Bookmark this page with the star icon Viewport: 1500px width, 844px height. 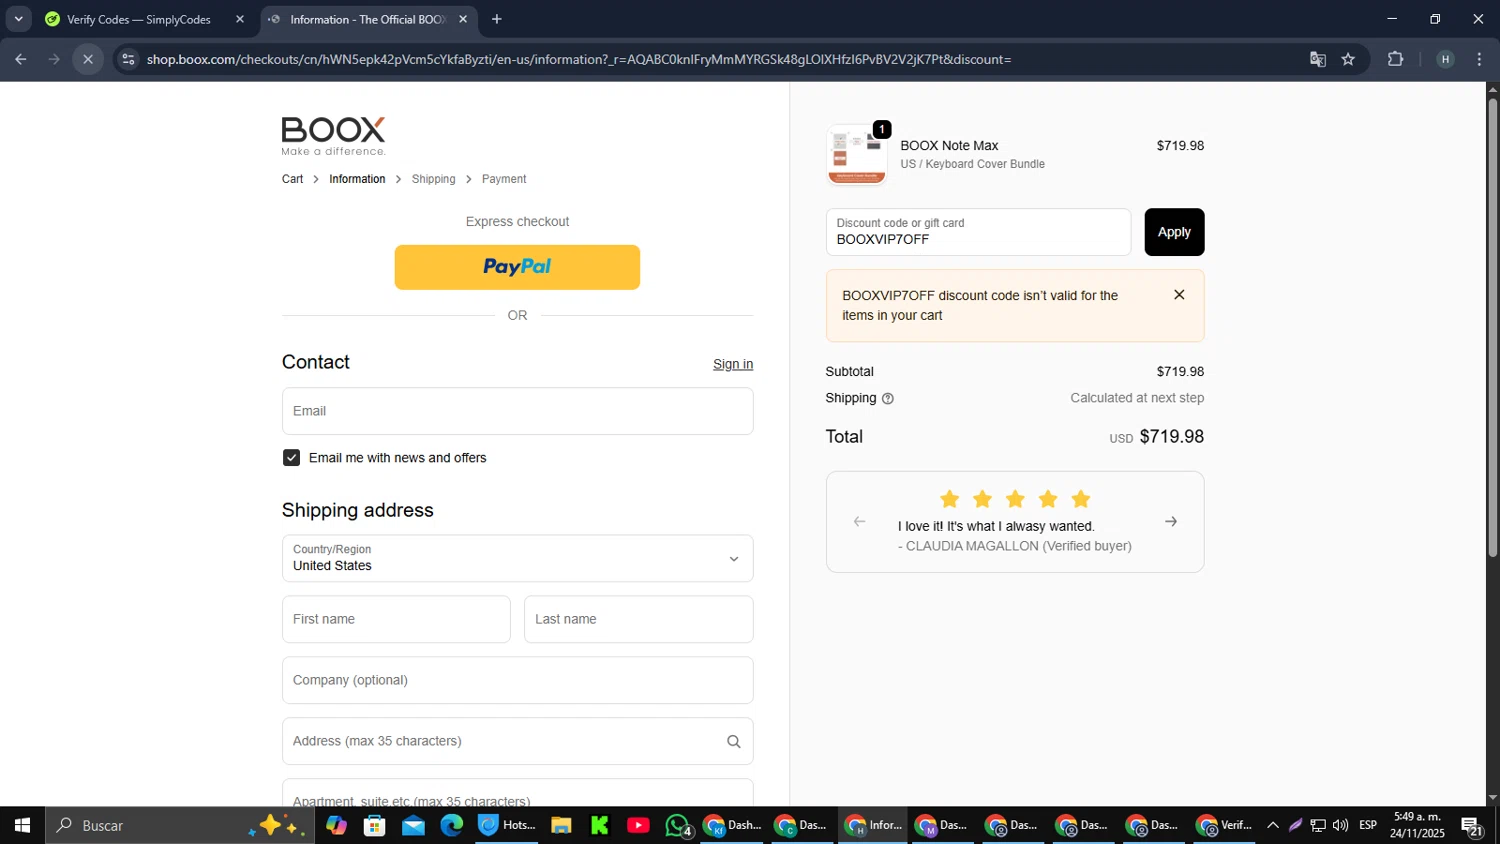1348,59
